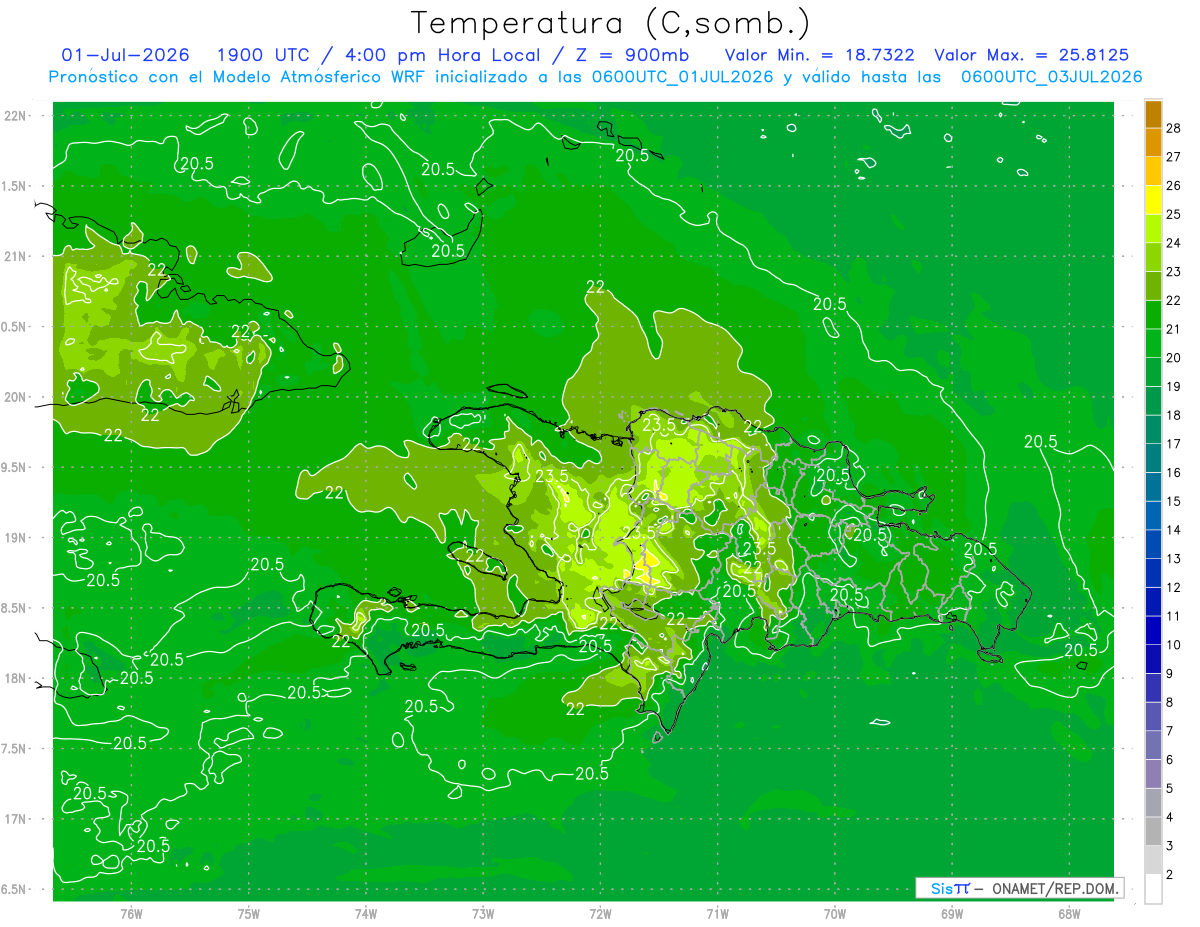Click longitude axis label "69W"
Image resolution: width=1200 pixels, height=927 pixels.
952,913
